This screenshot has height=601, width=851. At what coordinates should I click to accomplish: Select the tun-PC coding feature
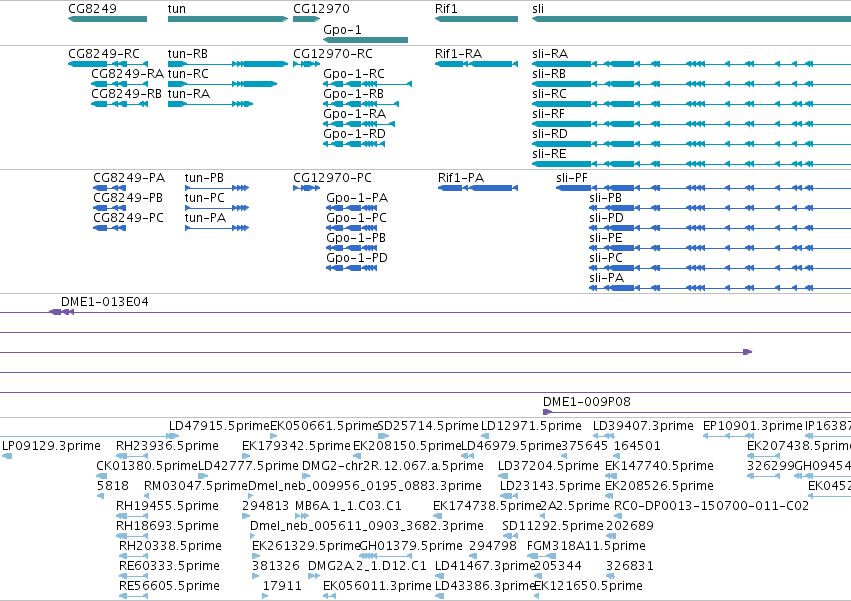(217, 208)
